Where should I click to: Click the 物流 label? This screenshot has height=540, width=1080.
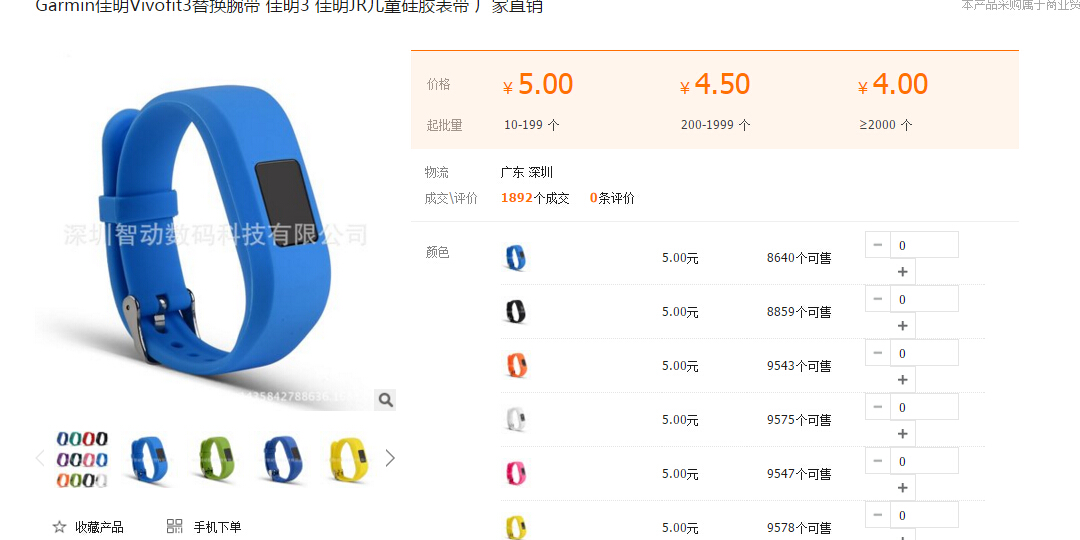point(437,172)
